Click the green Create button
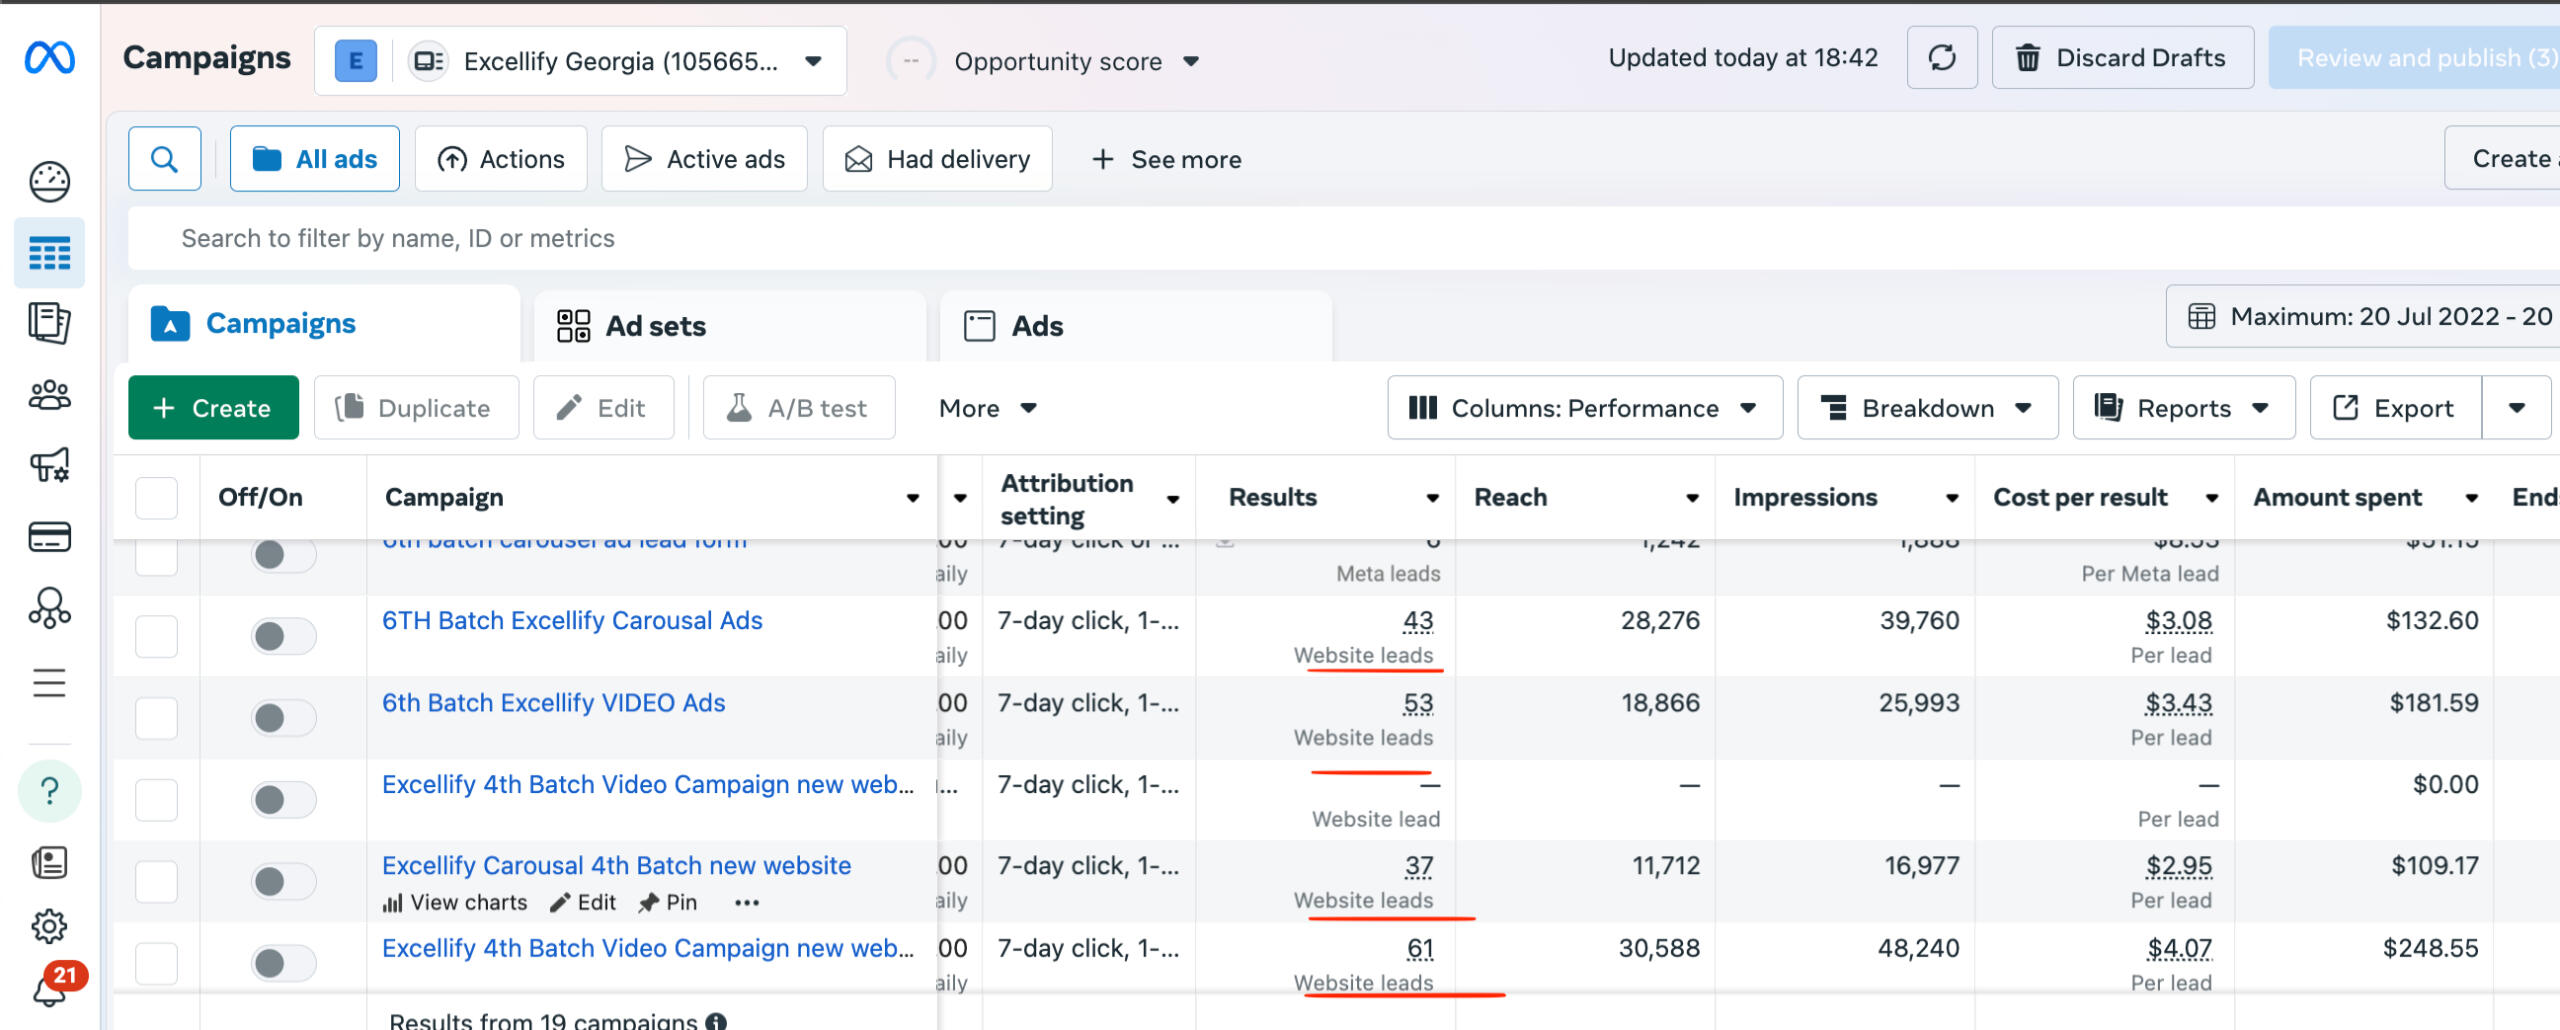Screen dimensions: 2560x1030 coord(213,408)
